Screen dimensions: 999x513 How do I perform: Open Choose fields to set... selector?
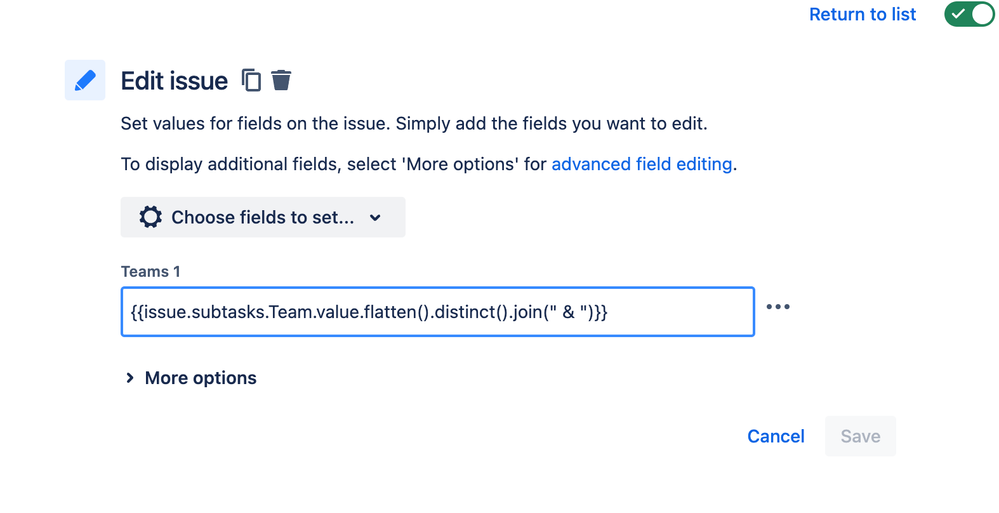coord(263,217)
